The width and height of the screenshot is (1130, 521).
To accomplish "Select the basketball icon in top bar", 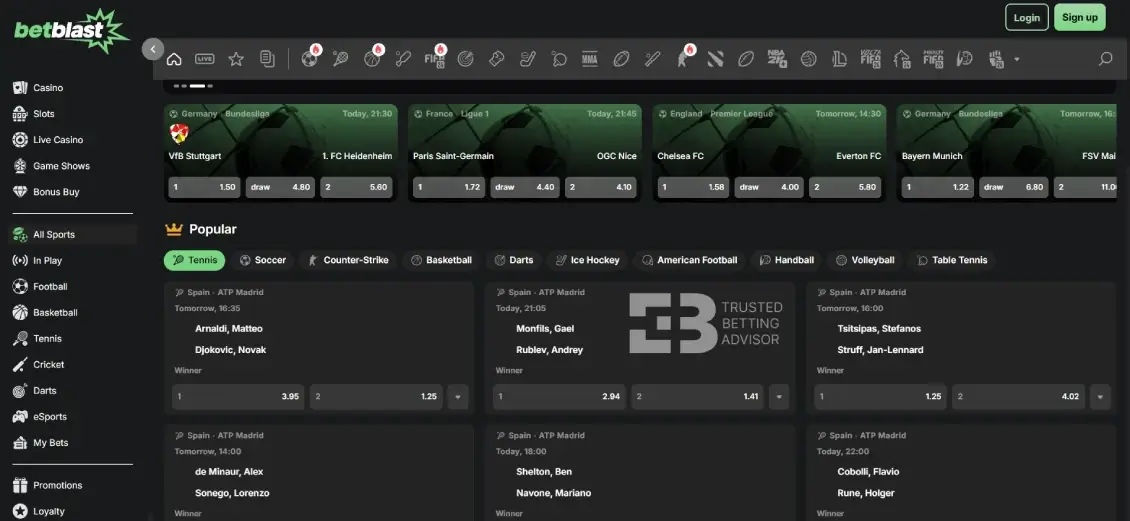I will pos(372,59).
